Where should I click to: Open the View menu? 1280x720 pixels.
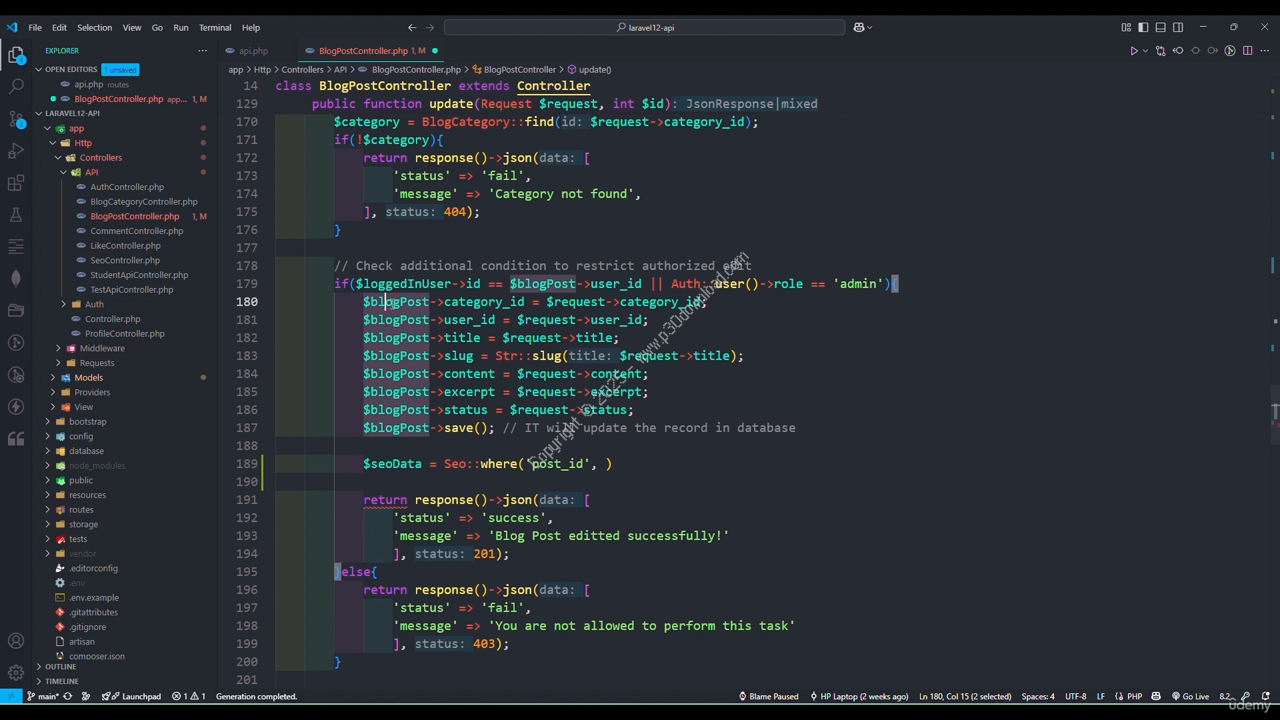click(132, 27)
